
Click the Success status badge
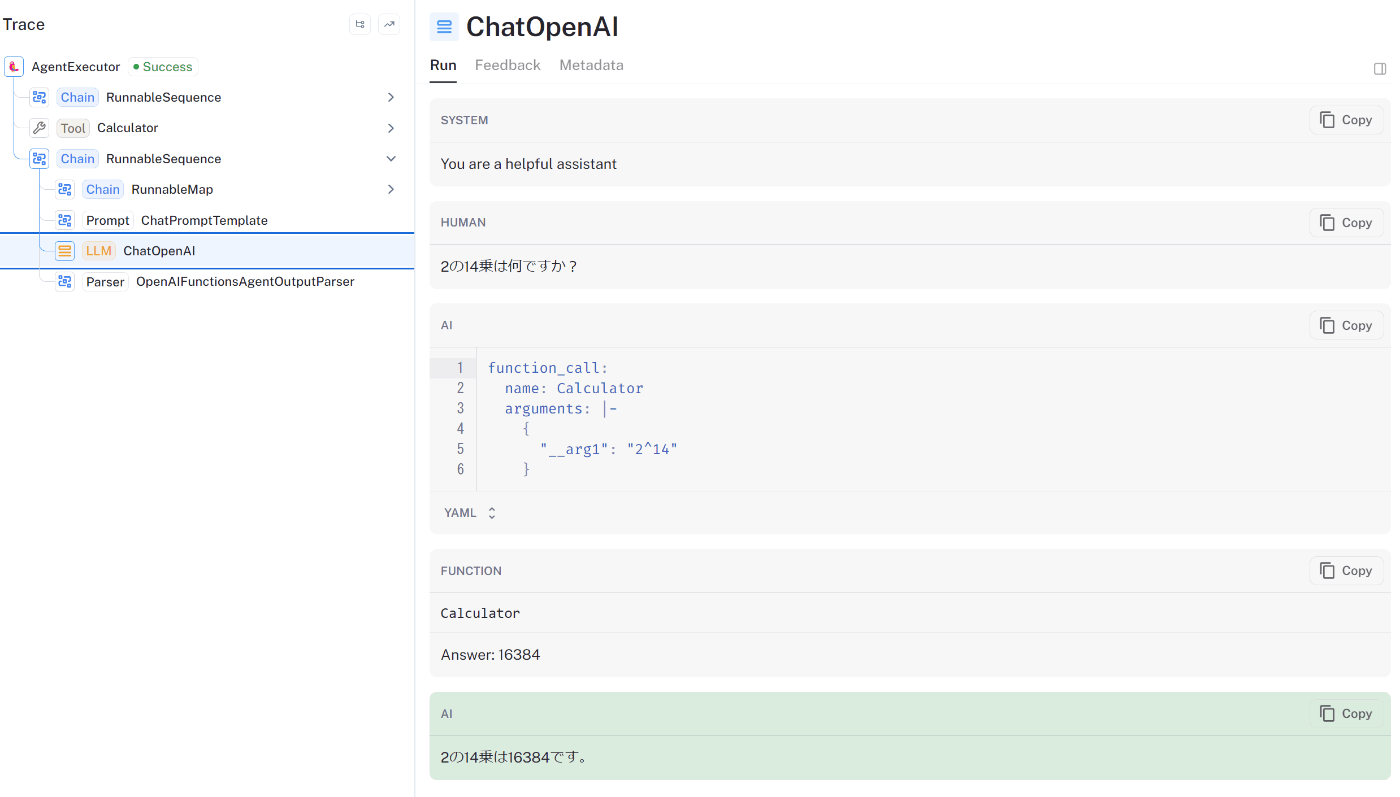pyautogui.click(x=162, y=67)
